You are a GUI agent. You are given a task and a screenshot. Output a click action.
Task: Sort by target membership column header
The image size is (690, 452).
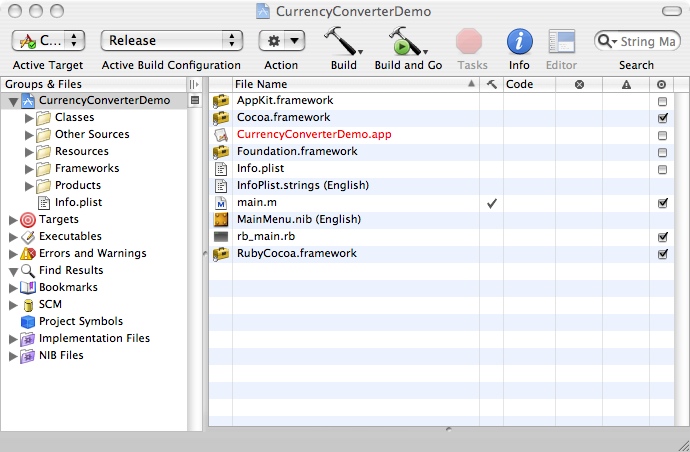(x=661, y=84)
